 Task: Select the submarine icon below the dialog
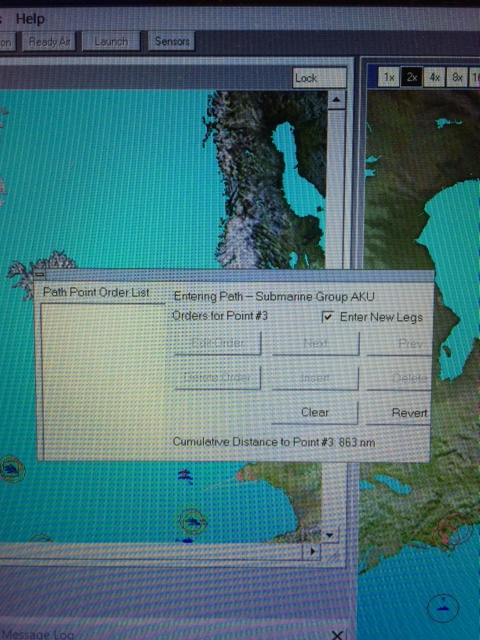click(x=185, y=475)
